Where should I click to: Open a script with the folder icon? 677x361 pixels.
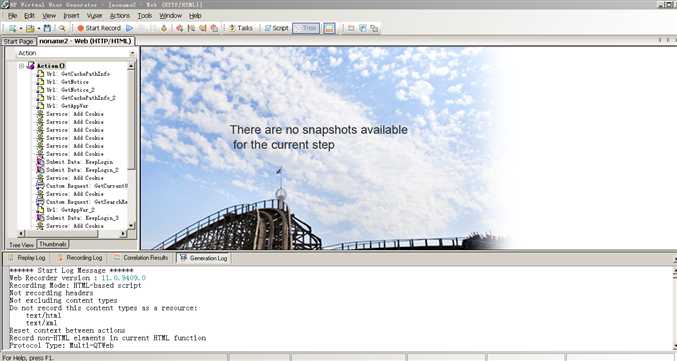point(30,28)
